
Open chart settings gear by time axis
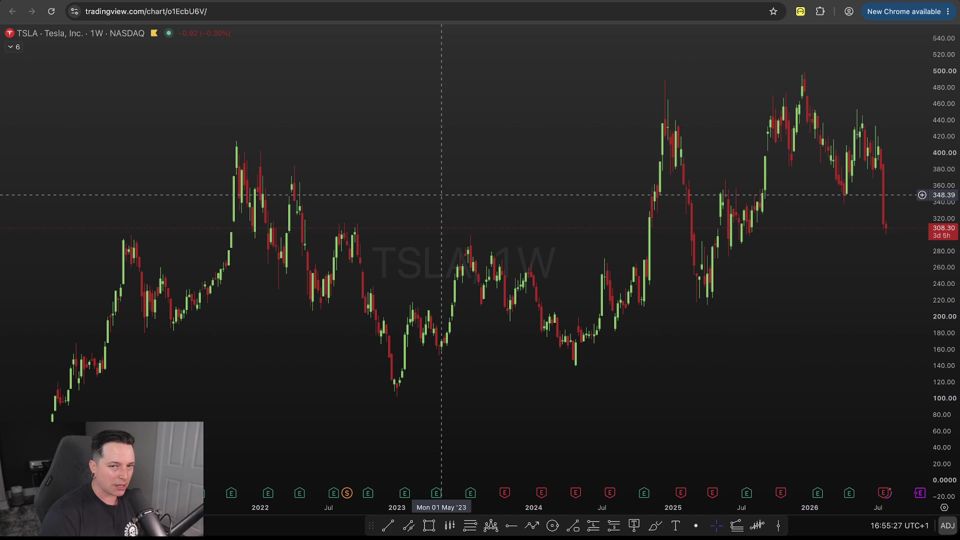coord(944,507)
